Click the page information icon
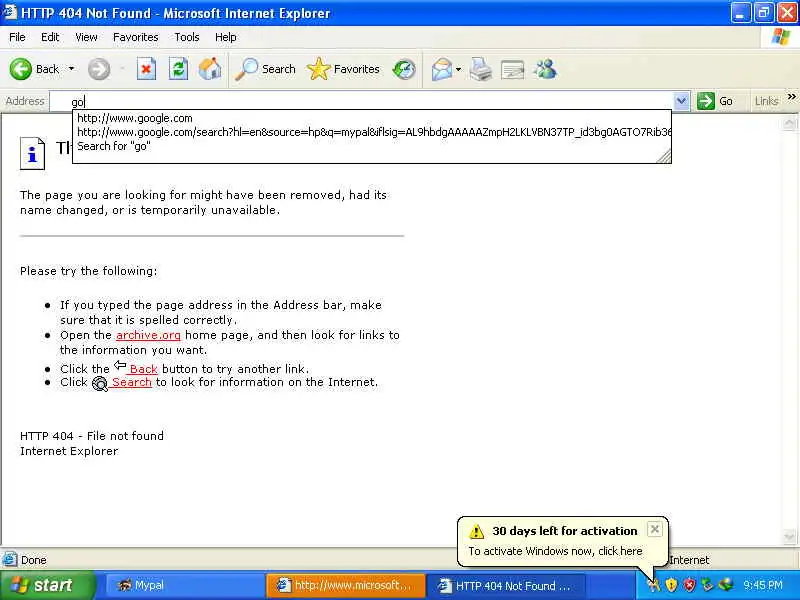 coord(32,153)
